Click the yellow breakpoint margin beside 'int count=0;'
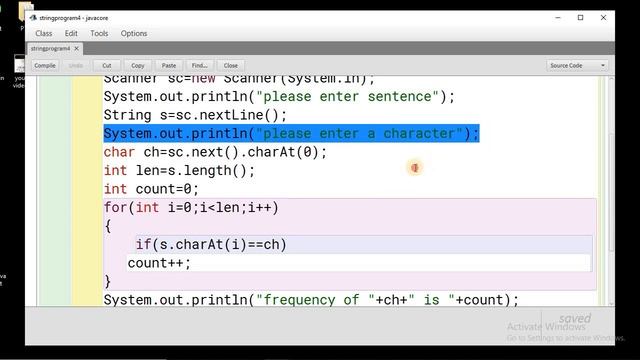The width and height of the screenshot is (640, 360). [x=87, y=189]
